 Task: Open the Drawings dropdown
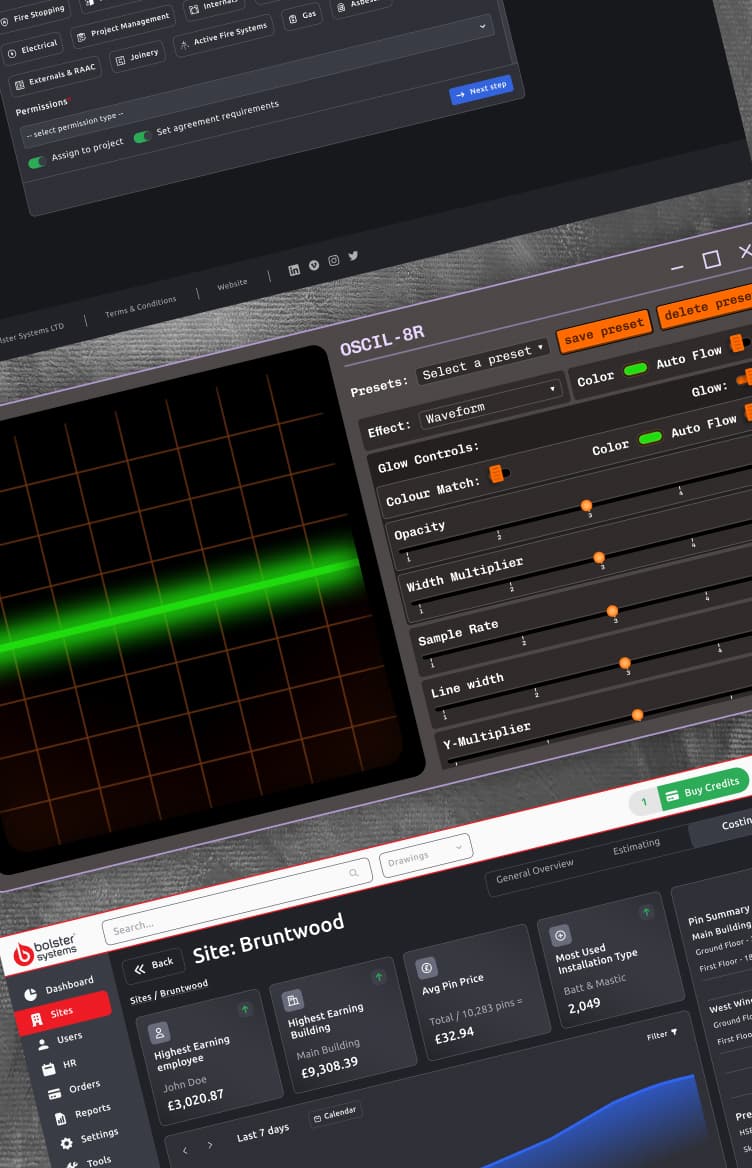coord(426,854)
